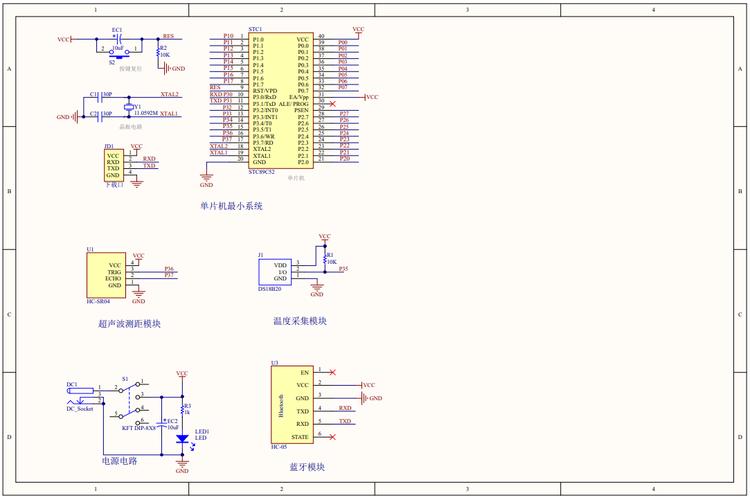Click the VCC port above the power circuit
Screen dimensions: 750x500
(182, 374)
